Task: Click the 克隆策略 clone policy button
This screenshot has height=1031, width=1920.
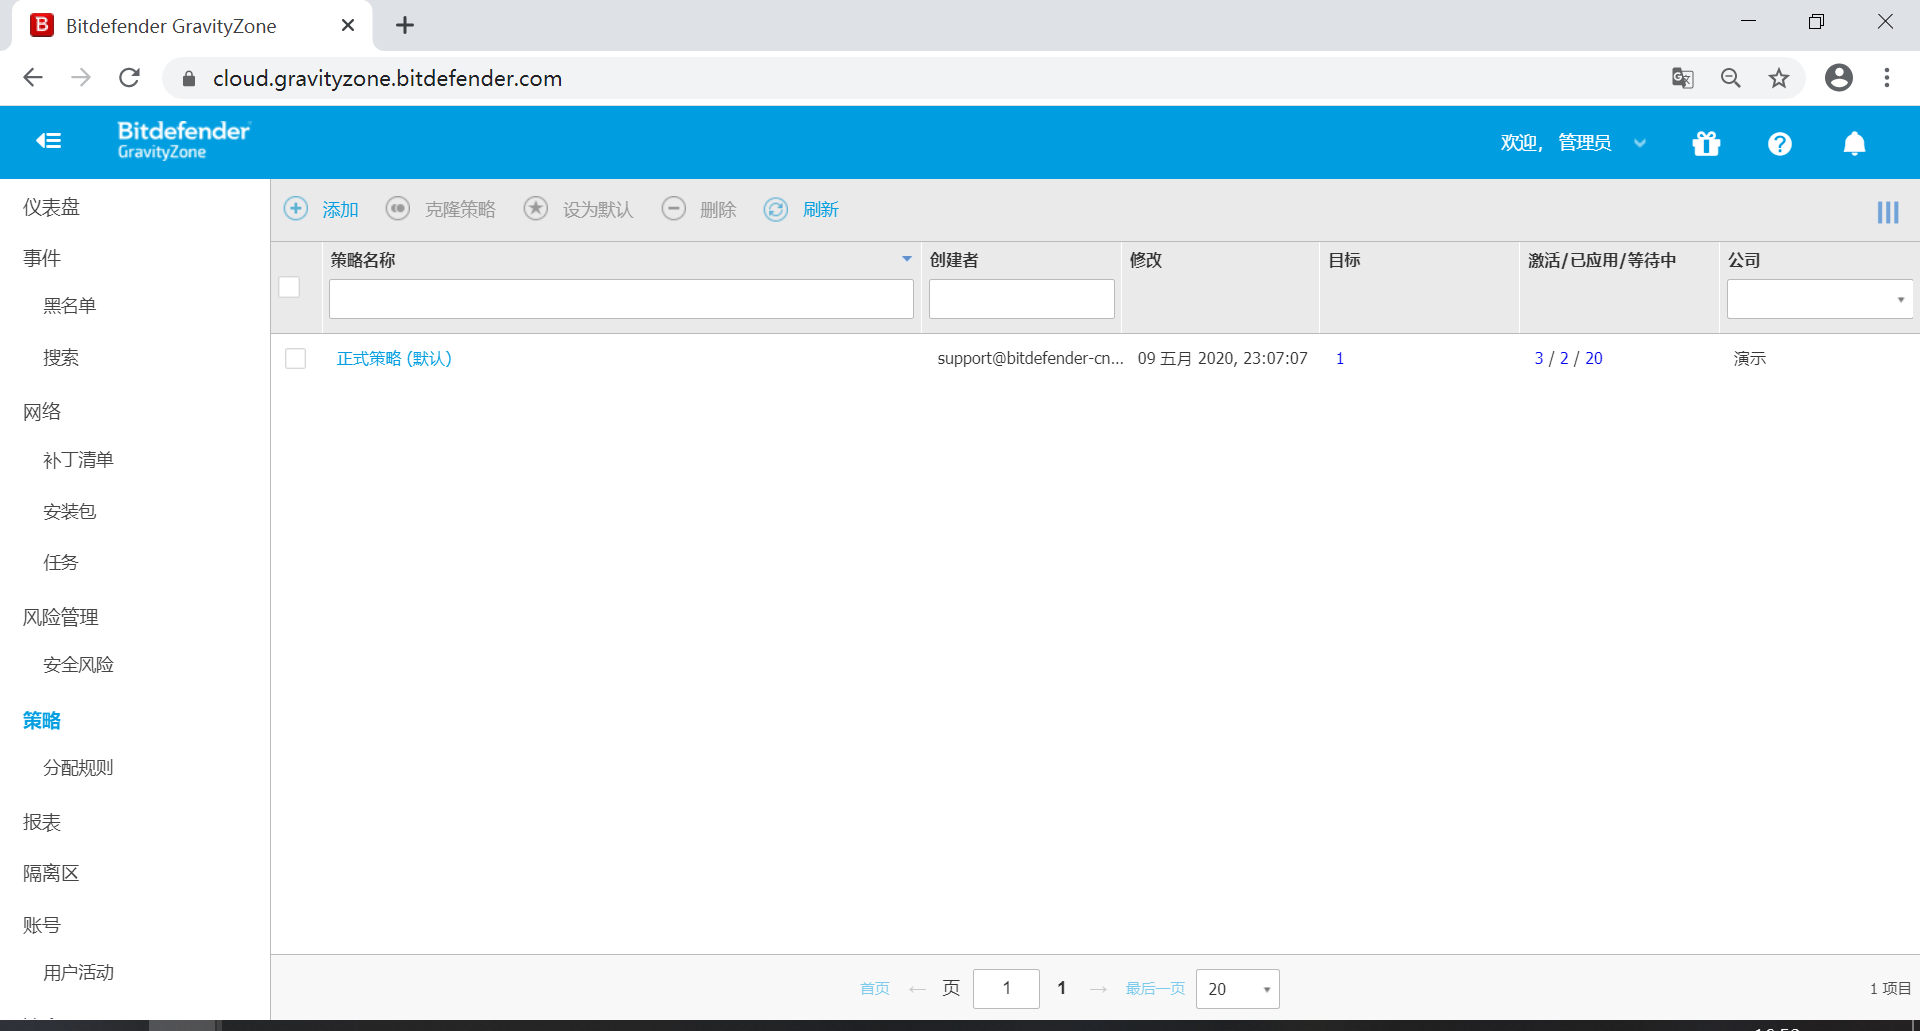Action: (440, 209)
